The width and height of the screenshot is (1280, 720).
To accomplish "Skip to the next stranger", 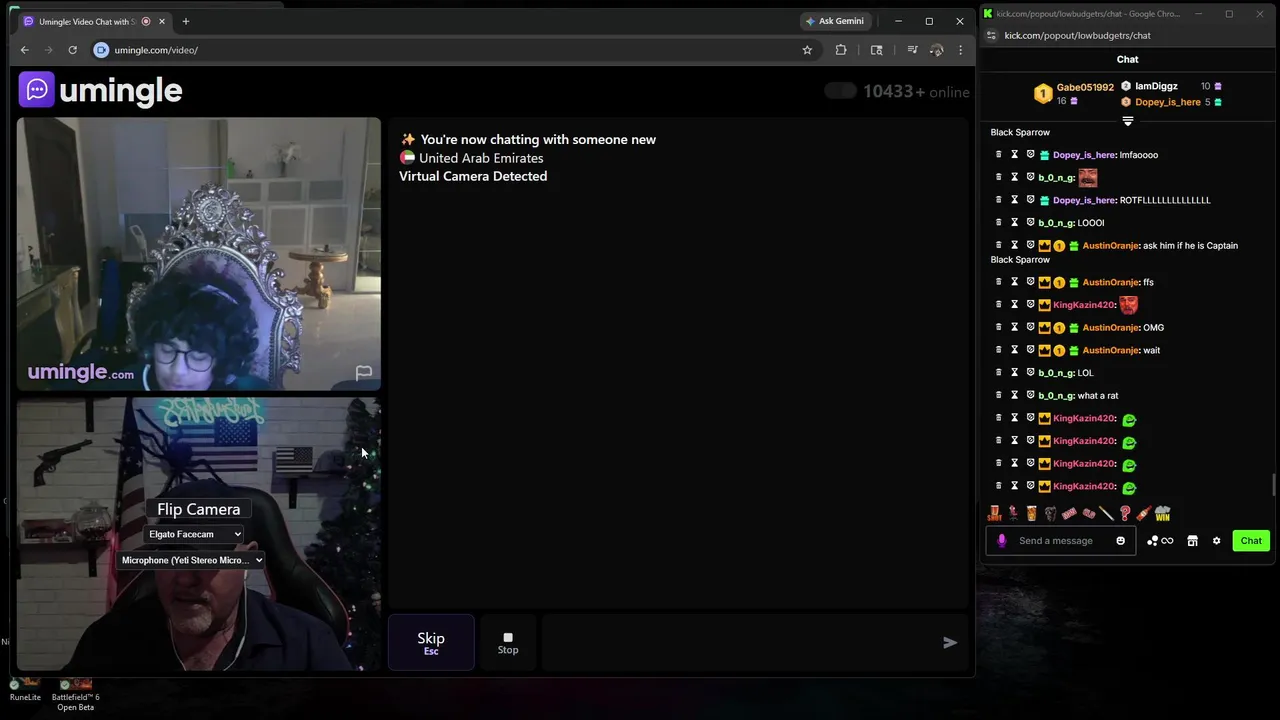I will click(x=431, y=643).
